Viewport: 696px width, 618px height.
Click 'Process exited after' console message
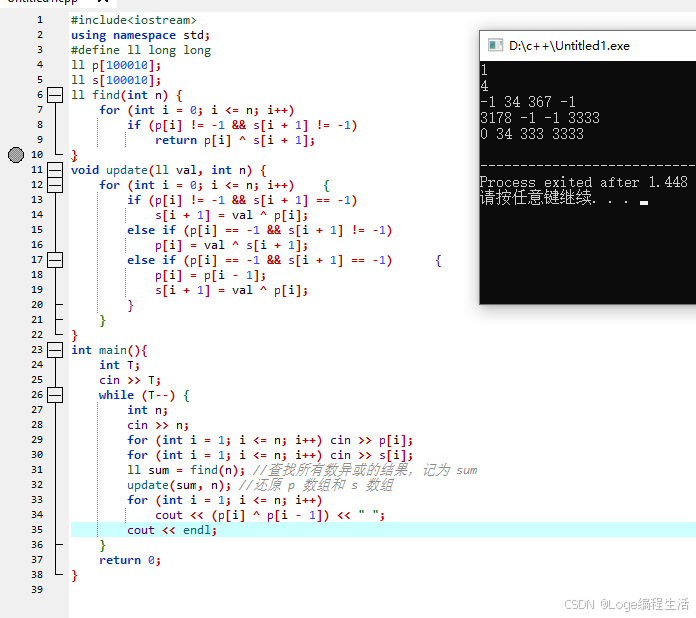pos(584,182)
